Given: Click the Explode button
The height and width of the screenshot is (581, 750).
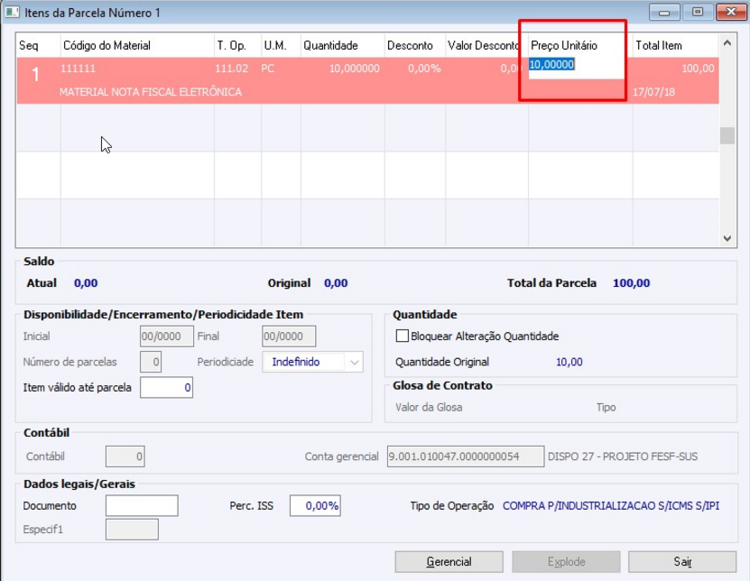Looking at the screenshot, I should pos(566,561).
